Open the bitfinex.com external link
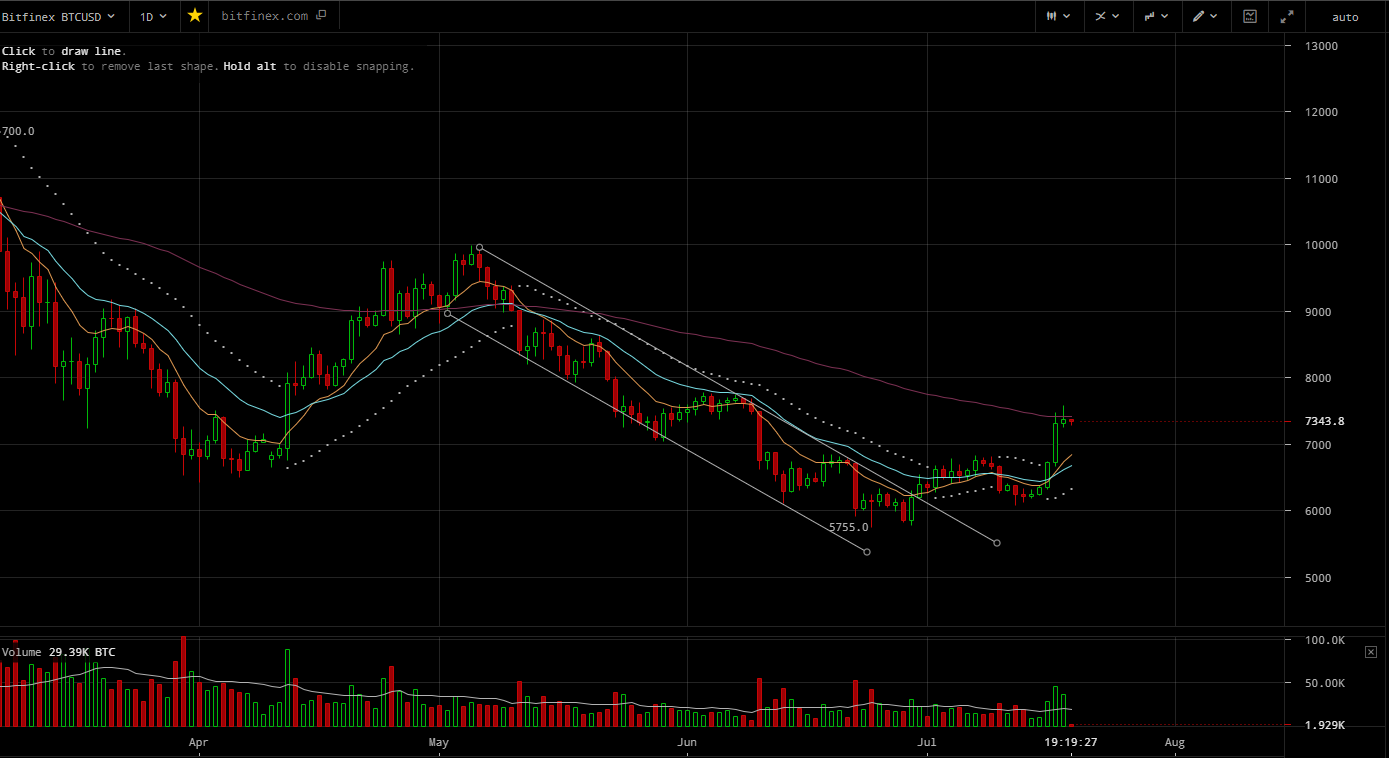 pyautogui.click(x=274, y=16)
